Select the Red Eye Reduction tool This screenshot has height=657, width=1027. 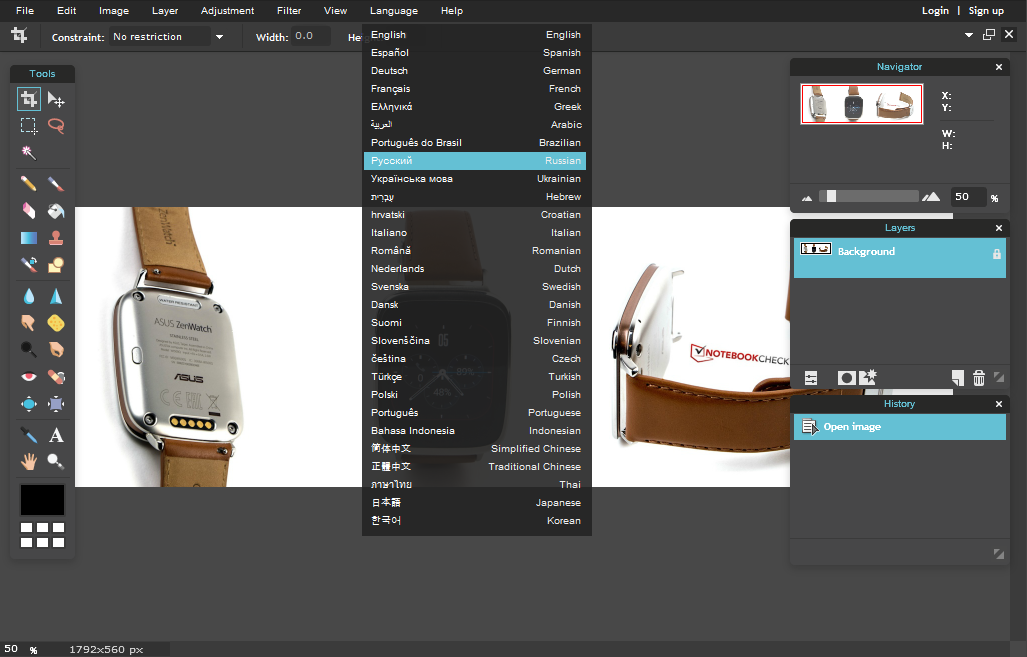(x=29, y=377)
